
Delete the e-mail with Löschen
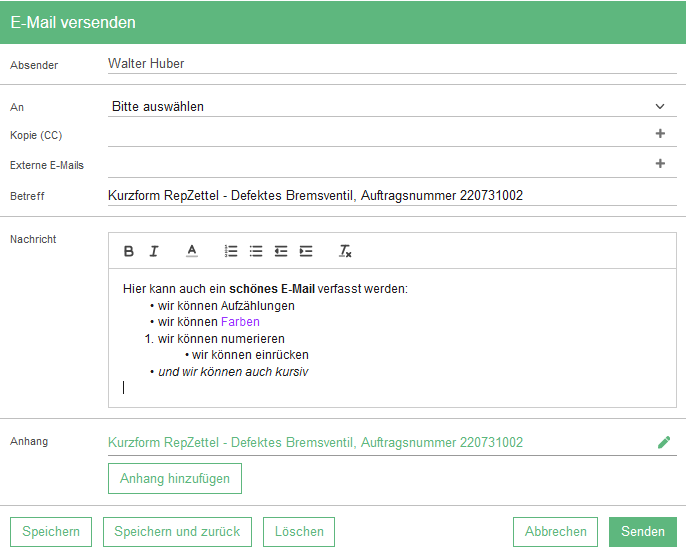coord(299,532)
